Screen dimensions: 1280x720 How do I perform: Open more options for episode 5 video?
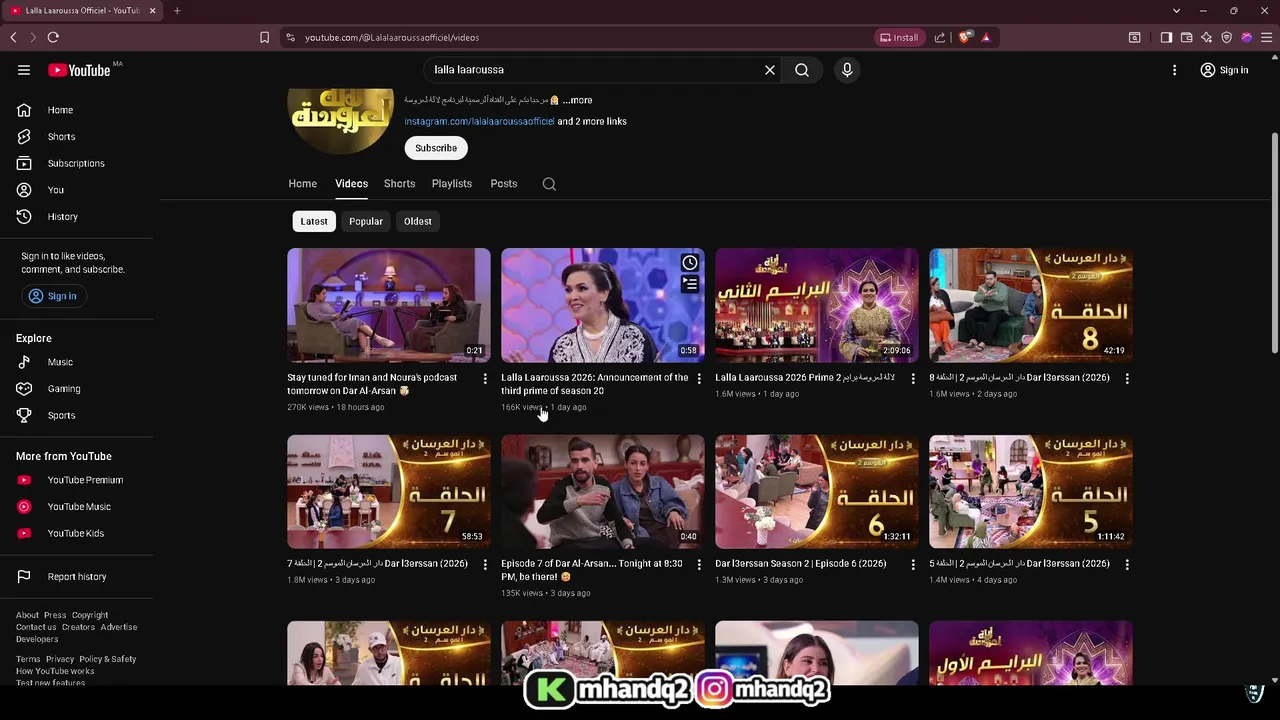click(1127, 565)
